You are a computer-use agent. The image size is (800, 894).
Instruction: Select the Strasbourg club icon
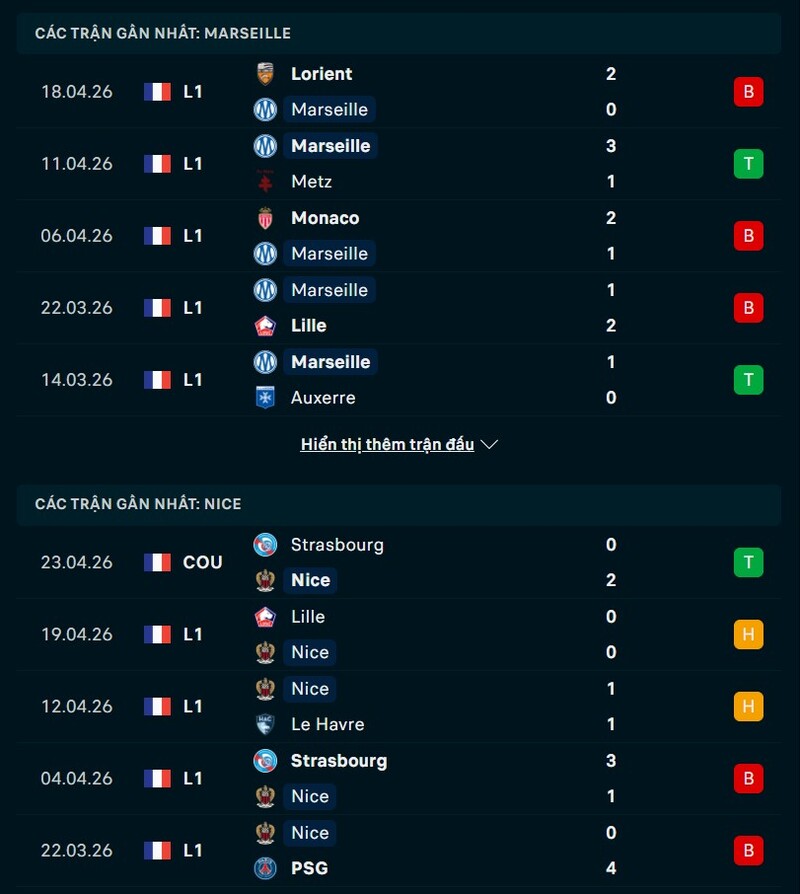[264, 545]
